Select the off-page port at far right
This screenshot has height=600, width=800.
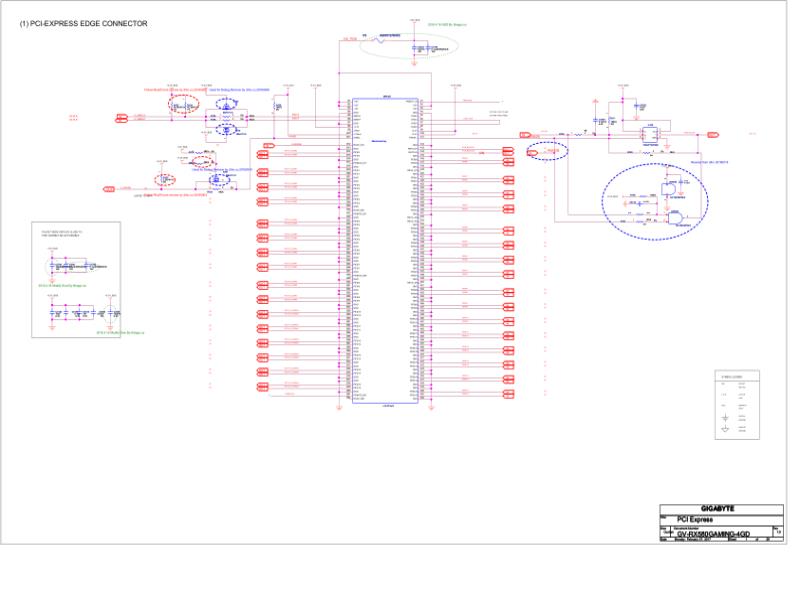[x=713, y=135]
